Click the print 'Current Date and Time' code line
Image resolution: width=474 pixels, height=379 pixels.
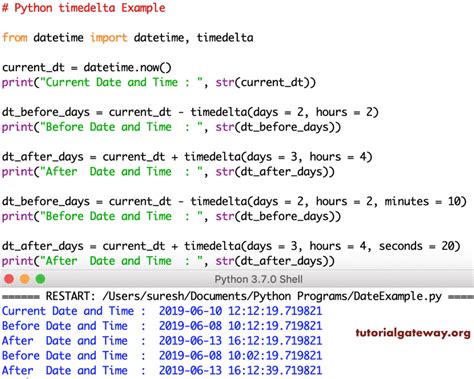[159, 82]
